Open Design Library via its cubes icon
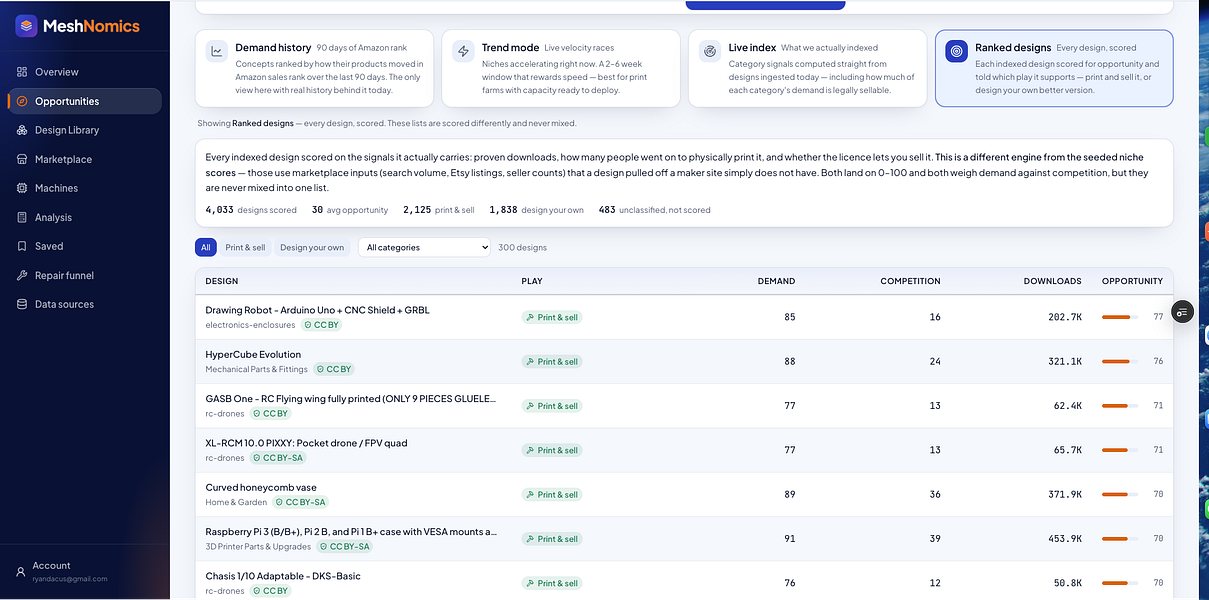 click(22, 130)
